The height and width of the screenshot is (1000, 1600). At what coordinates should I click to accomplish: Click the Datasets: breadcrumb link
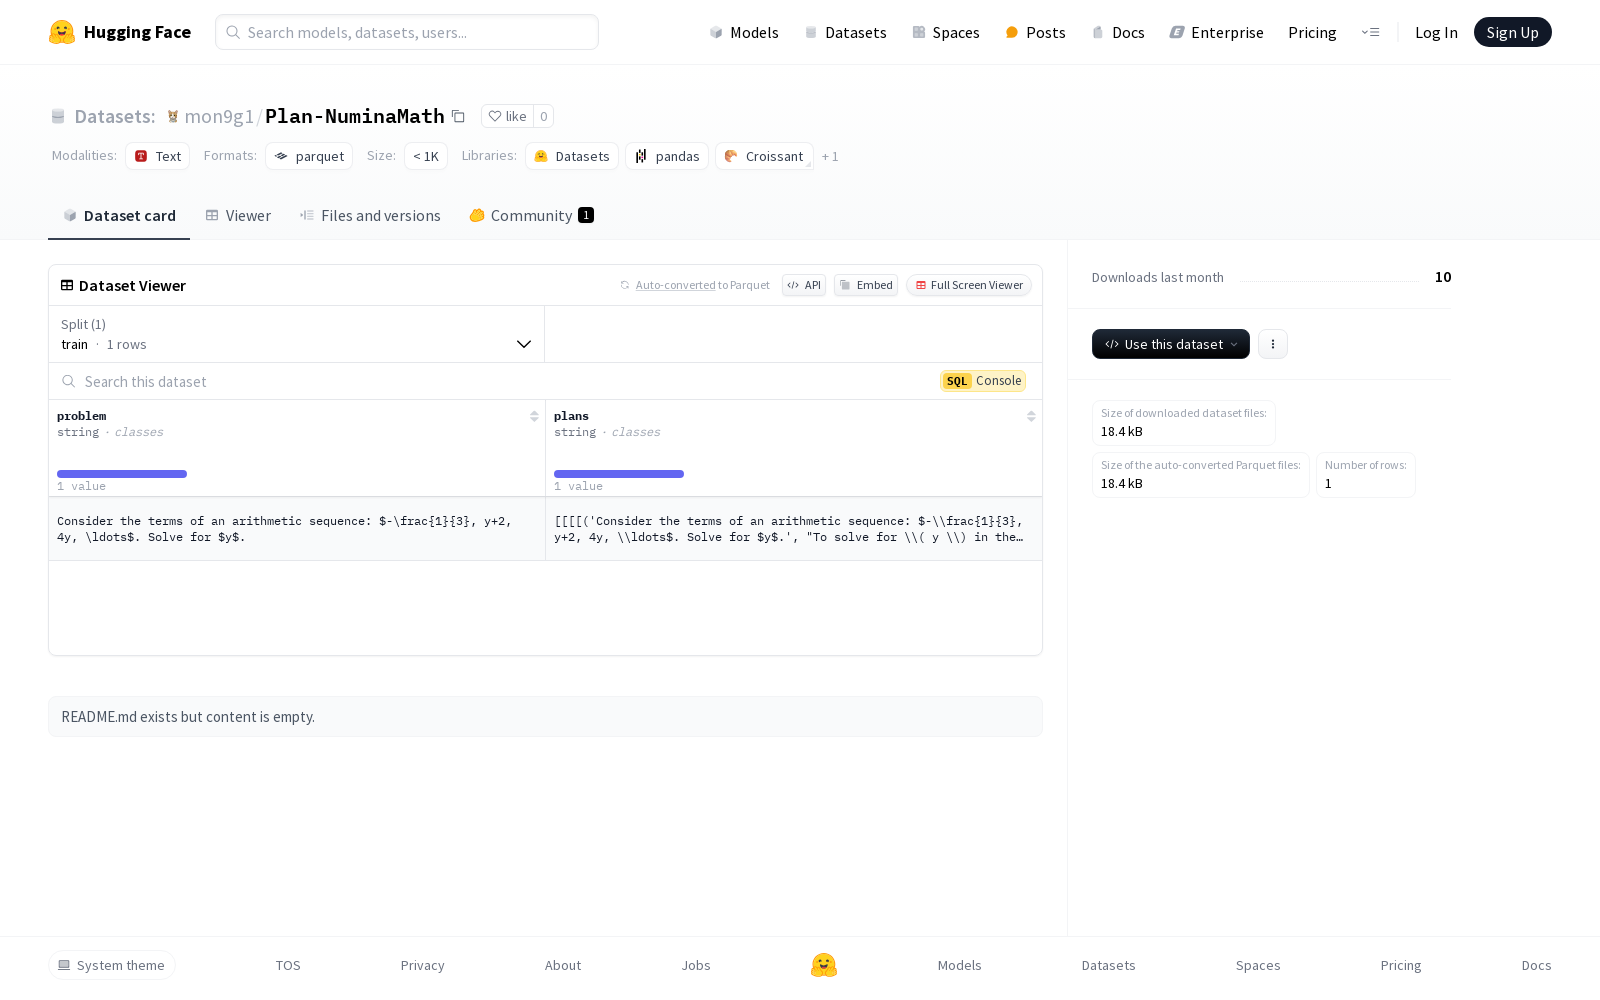(x=115, y=116)
